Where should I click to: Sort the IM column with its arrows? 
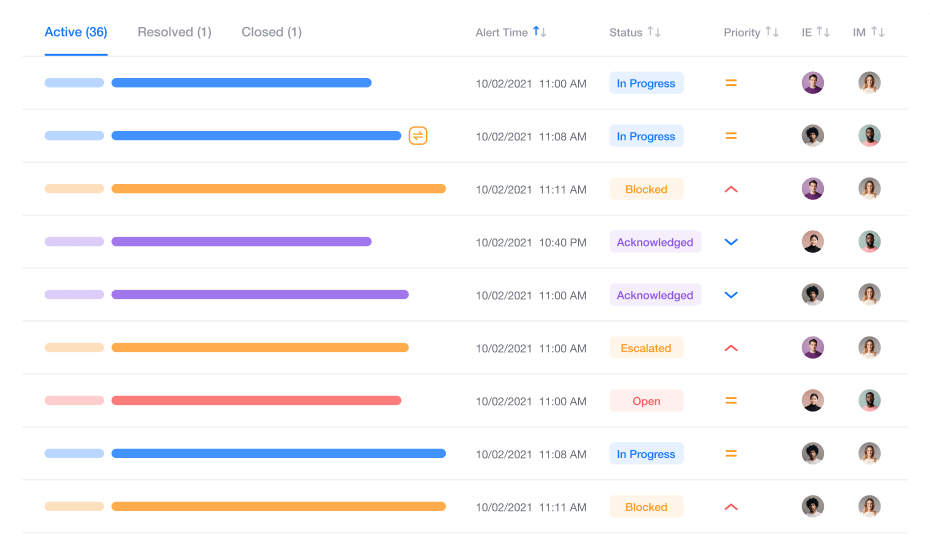pyautogui.click(x=878, y=31)
